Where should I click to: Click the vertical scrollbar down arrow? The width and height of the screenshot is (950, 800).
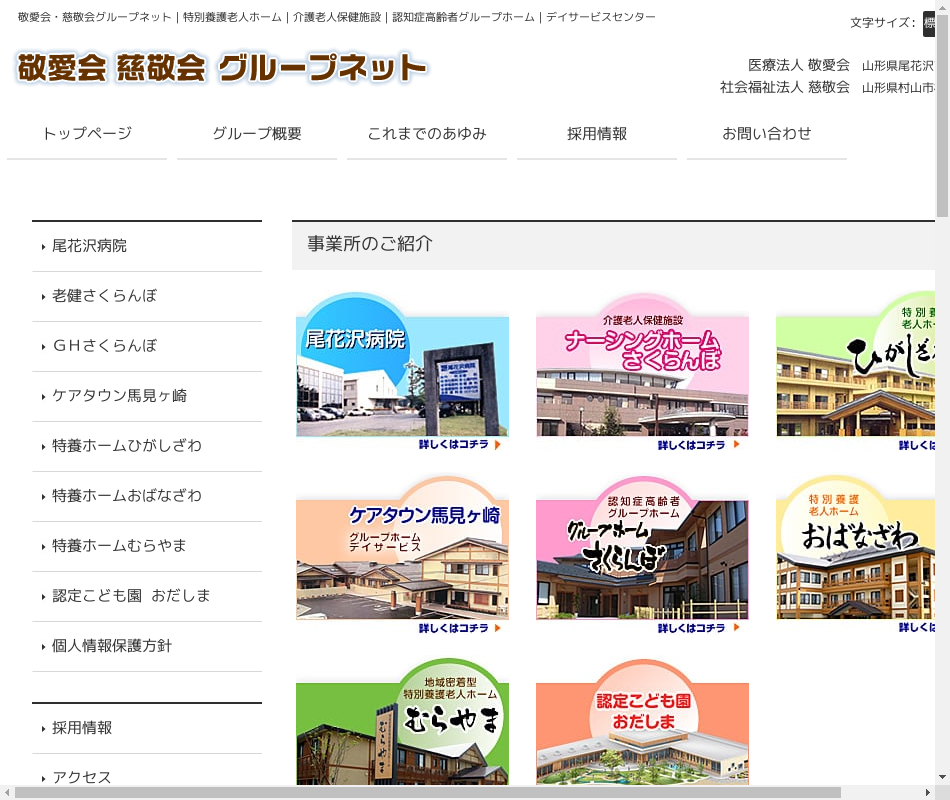tap(942, 777)
